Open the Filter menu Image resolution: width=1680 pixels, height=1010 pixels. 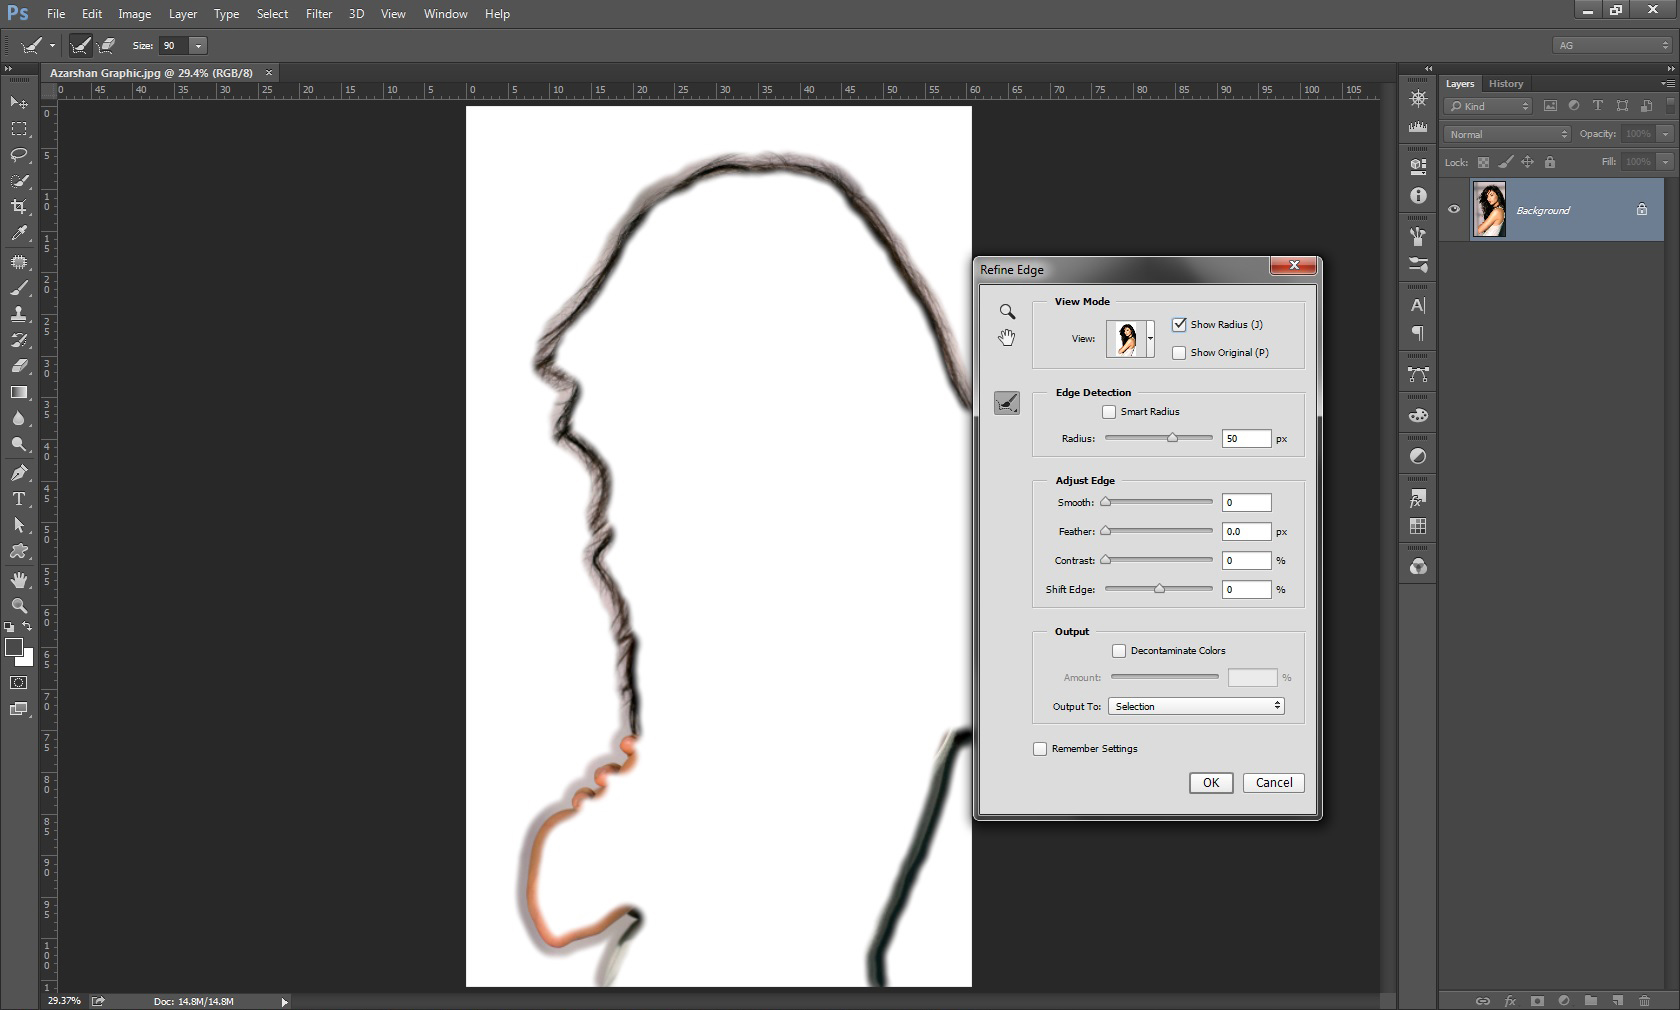point(319,14)
